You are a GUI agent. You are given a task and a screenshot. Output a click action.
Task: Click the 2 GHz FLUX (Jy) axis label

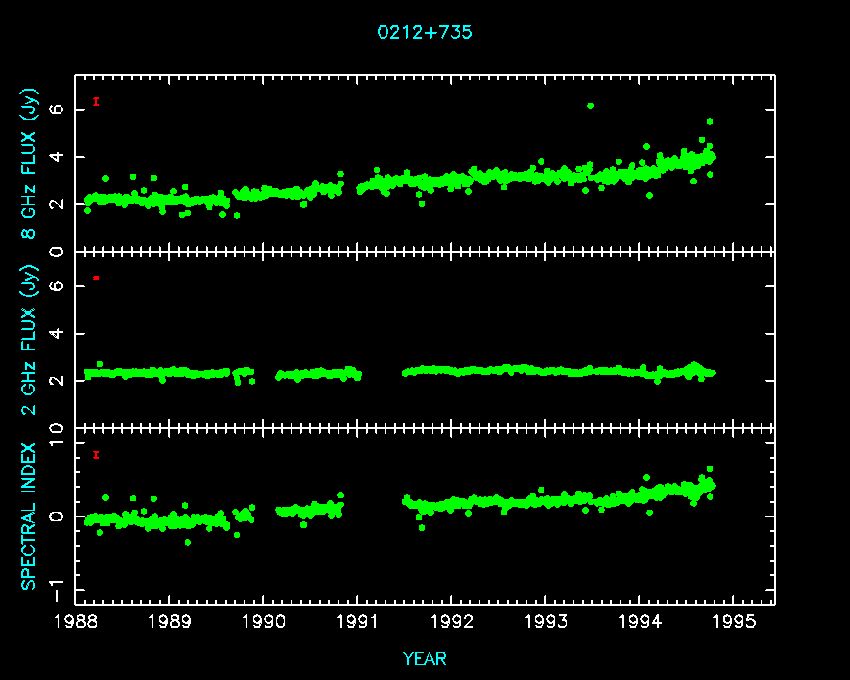pos(29,339)
